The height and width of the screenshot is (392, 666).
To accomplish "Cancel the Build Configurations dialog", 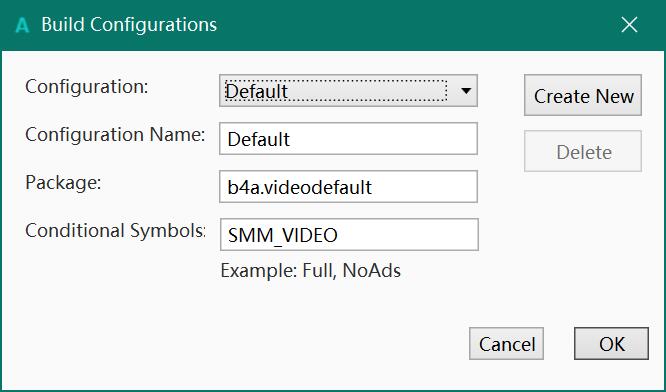I will click(506, 344).
